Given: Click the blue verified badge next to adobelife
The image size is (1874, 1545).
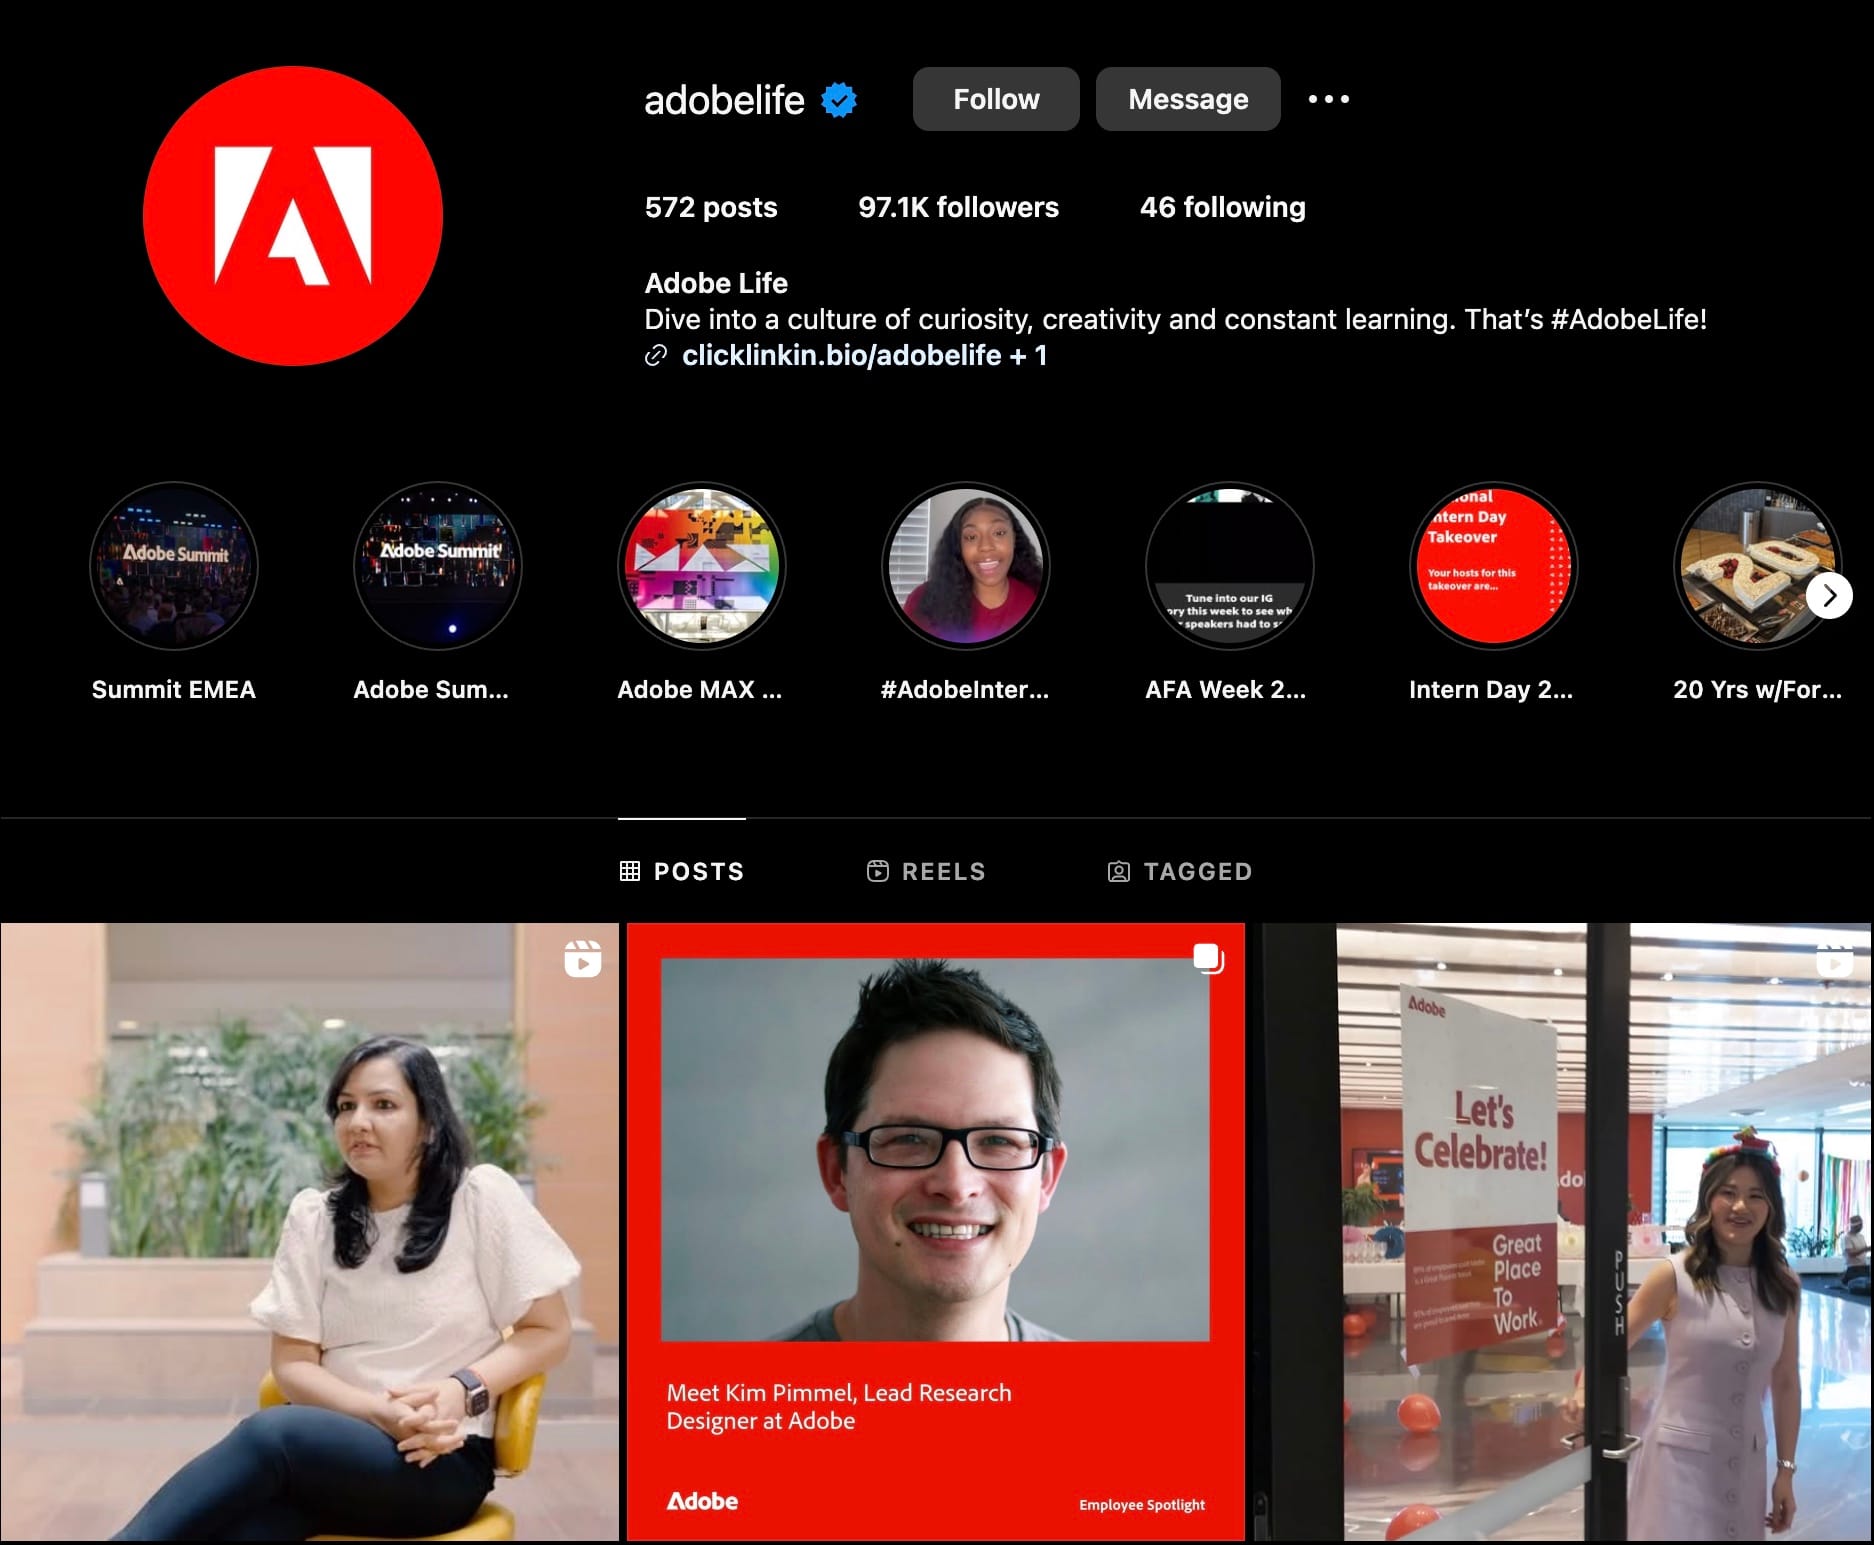Looking at the screenshot, I should 837,99.
